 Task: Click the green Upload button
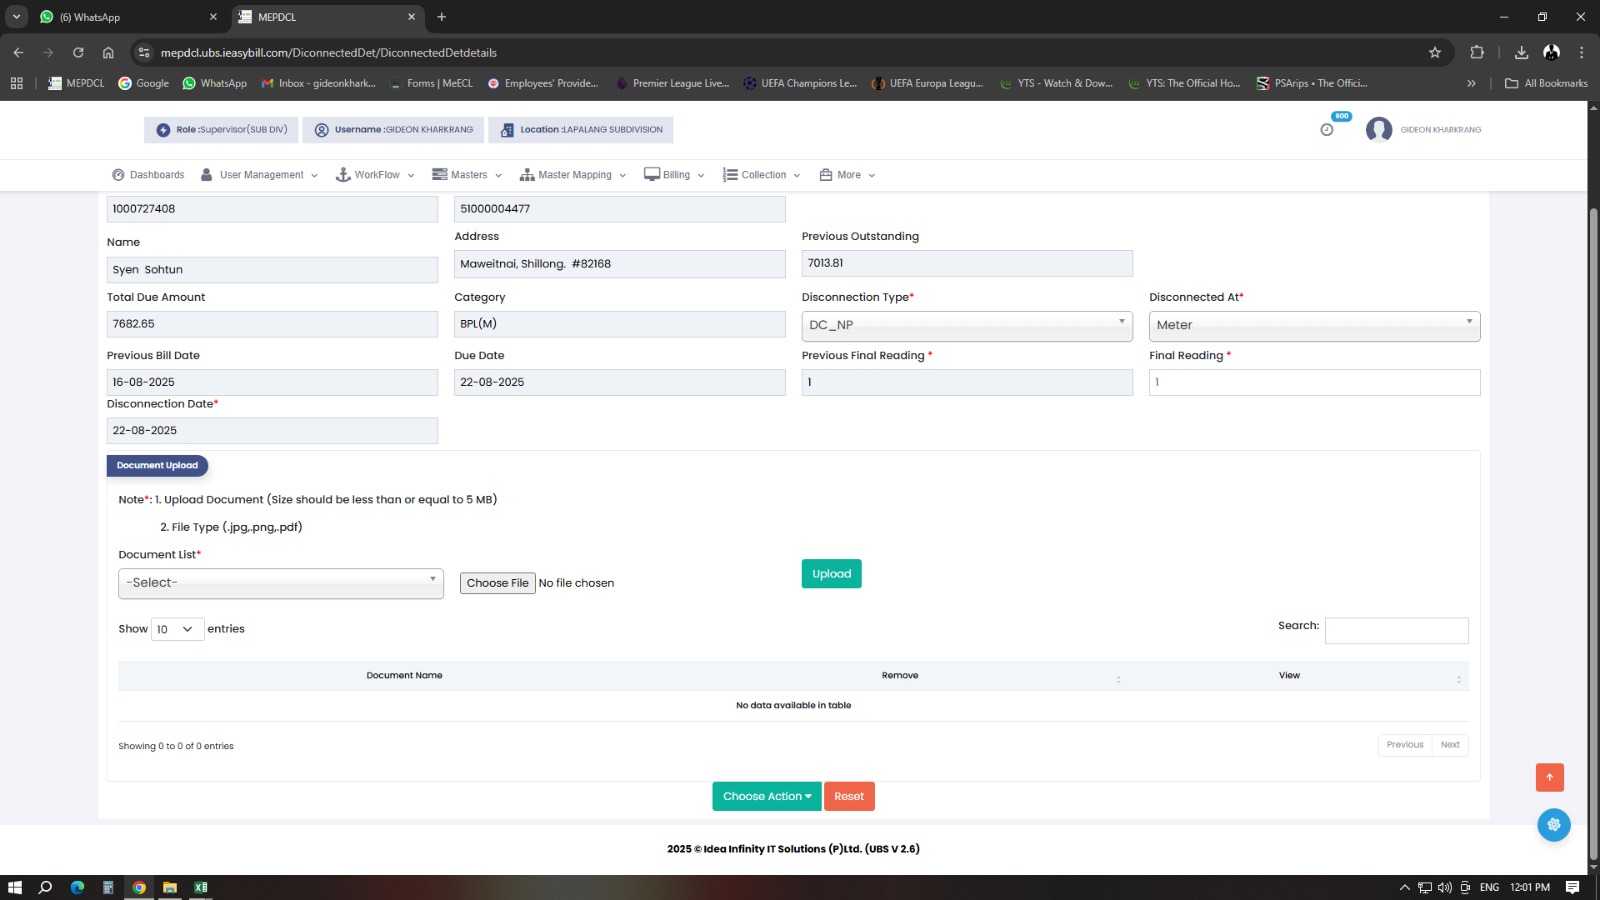coord(831,574)
